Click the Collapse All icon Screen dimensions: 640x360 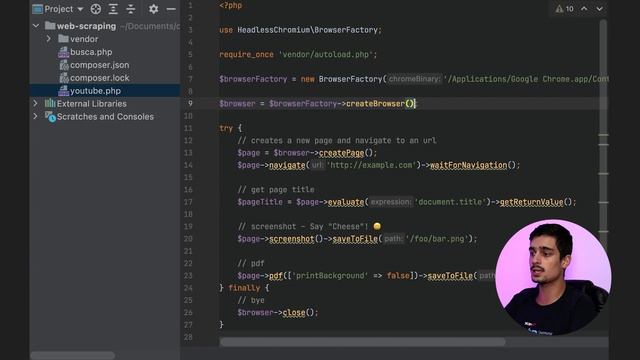tap(131, 9)
